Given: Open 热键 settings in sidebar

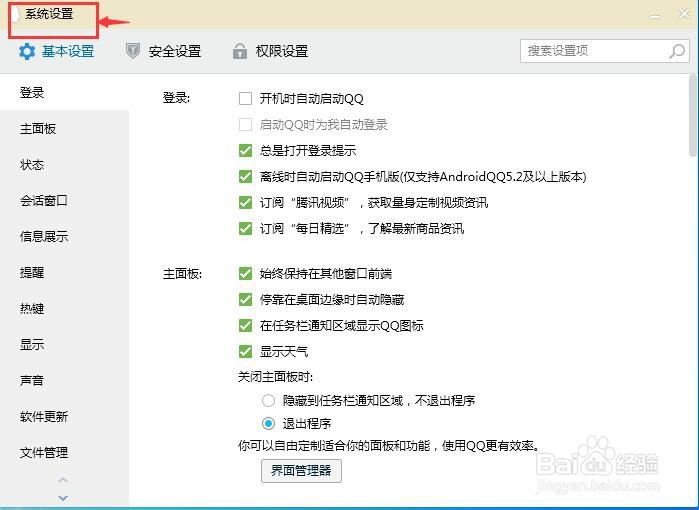Looking at the screenshot, I should pyautogui.click(x=64, y=308).
